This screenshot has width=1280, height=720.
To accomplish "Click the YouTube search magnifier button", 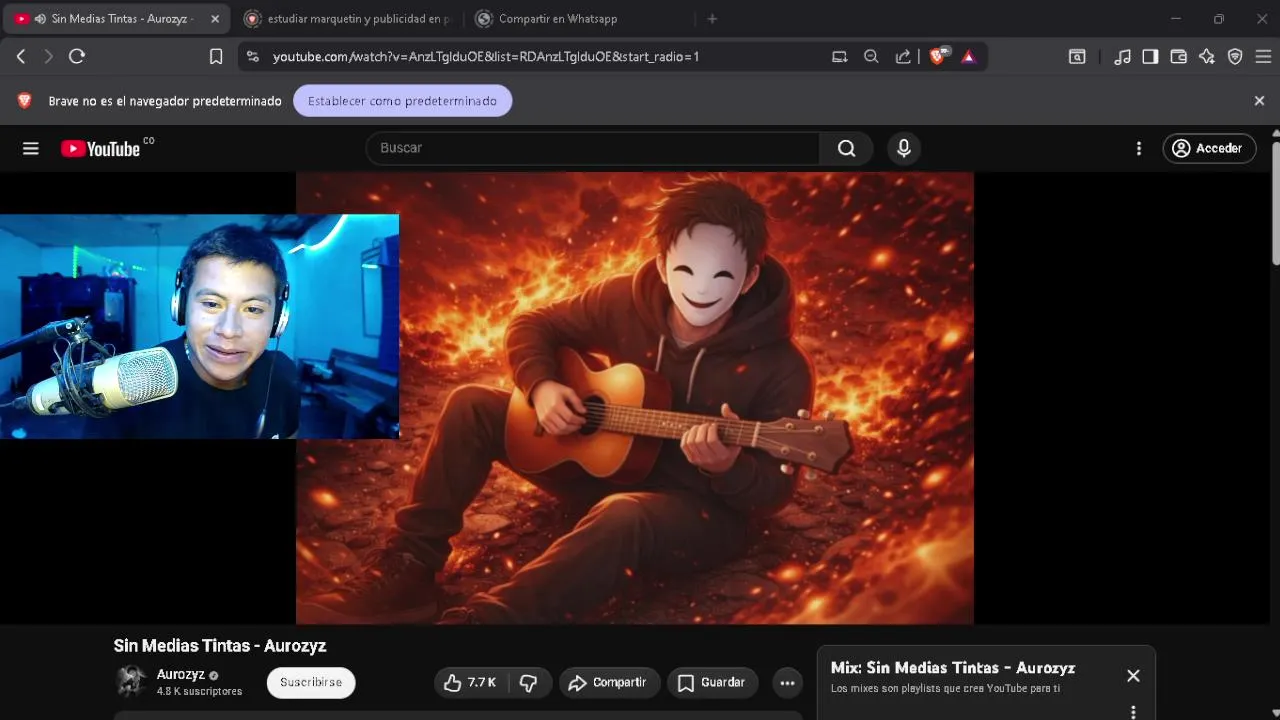I will (x=847, y=148).
